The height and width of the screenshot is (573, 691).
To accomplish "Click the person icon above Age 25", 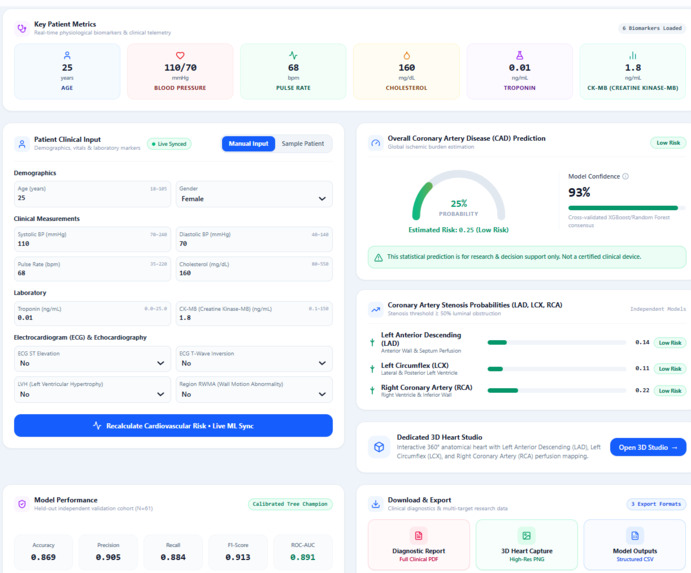I will coord(67,55).
